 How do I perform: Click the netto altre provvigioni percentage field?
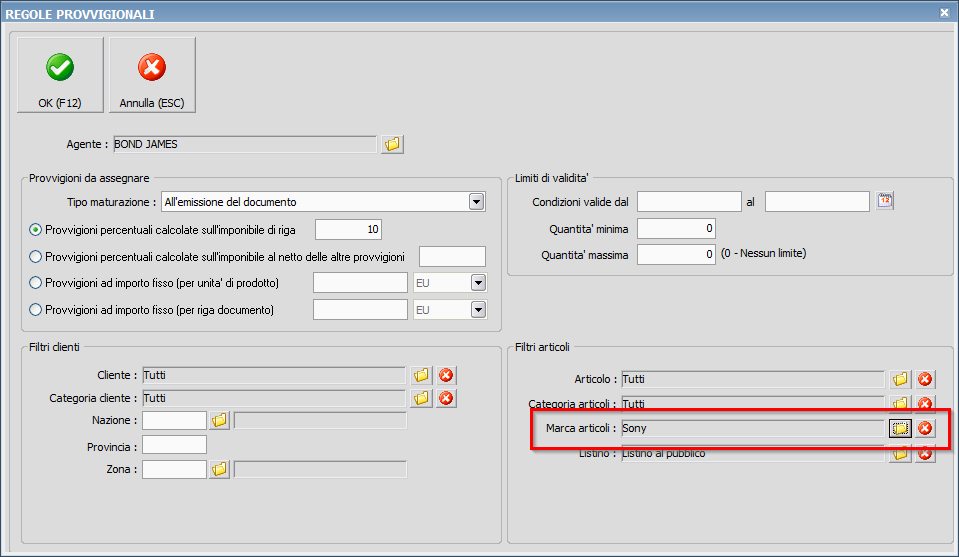click(452, 257)
